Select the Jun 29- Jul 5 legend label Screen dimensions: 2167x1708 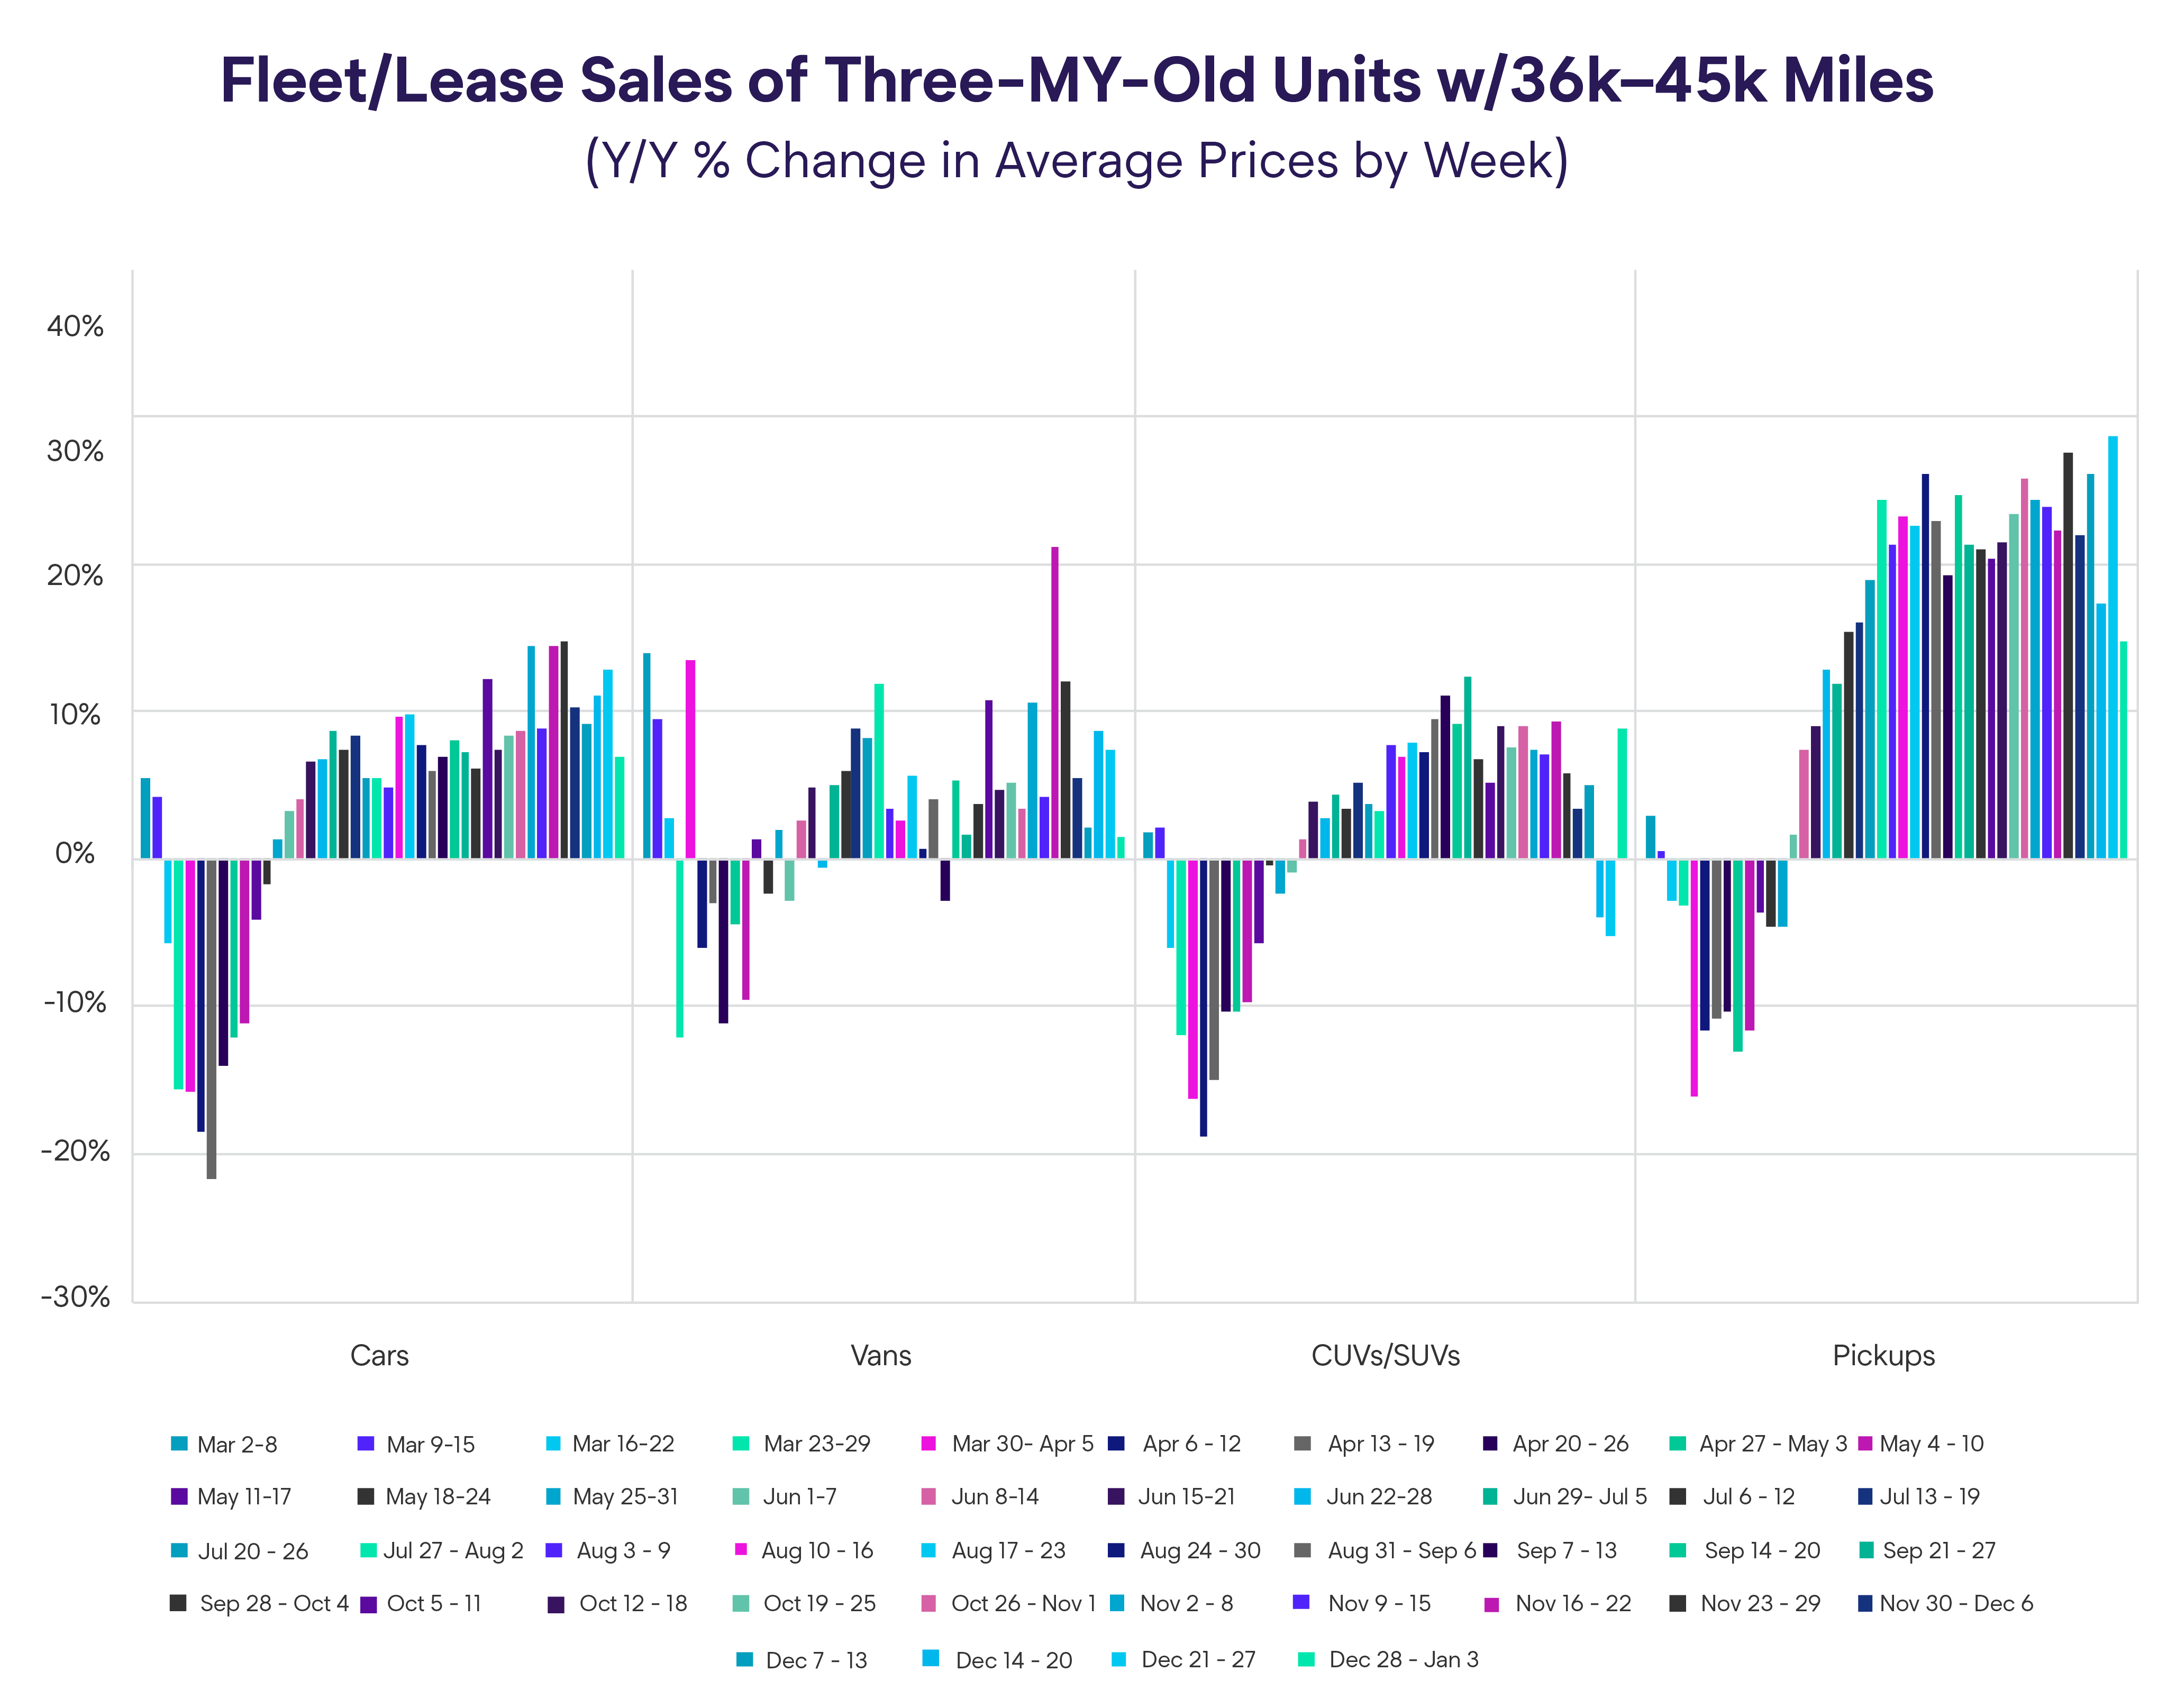(1579, 1497)
